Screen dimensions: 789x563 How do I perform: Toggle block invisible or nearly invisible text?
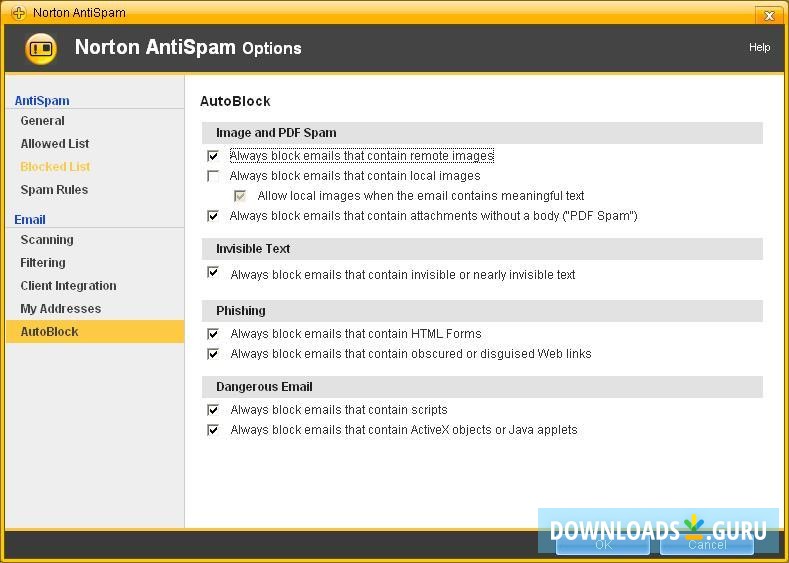tap(213, 273)
